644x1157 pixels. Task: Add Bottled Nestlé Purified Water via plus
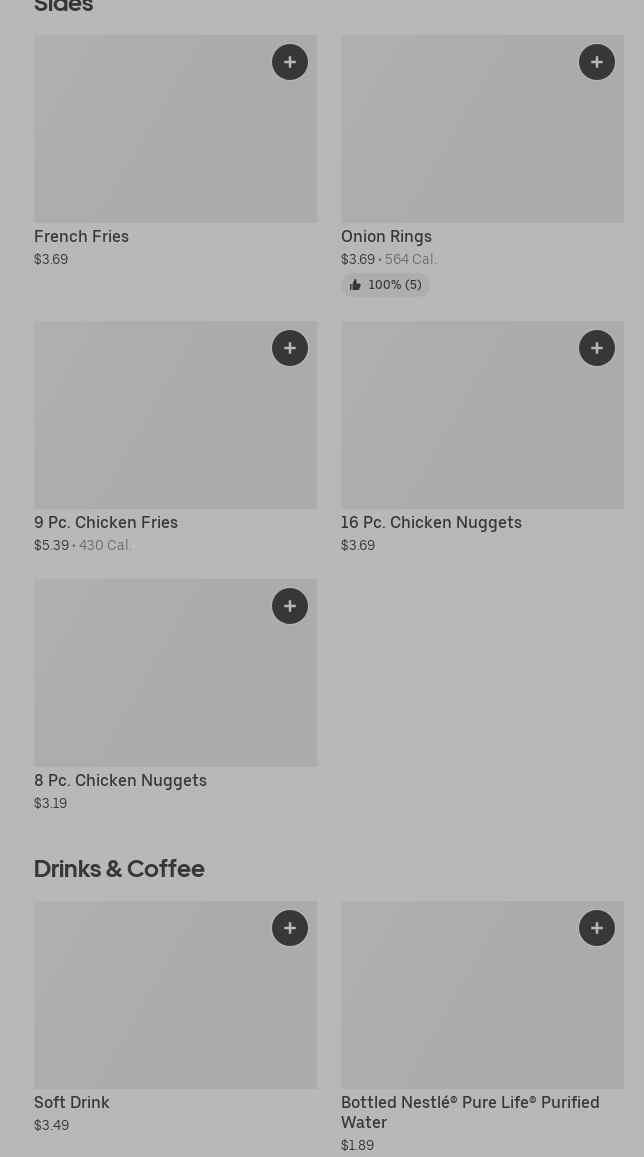(597, 928)
